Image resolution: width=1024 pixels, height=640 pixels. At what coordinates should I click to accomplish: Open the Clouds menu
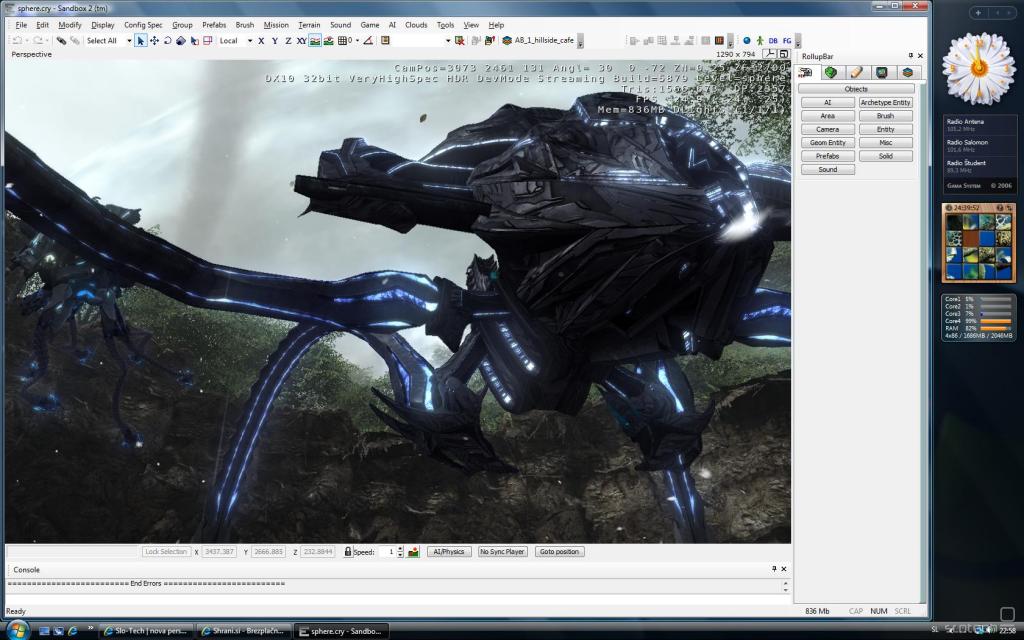(x=416, y=25)
